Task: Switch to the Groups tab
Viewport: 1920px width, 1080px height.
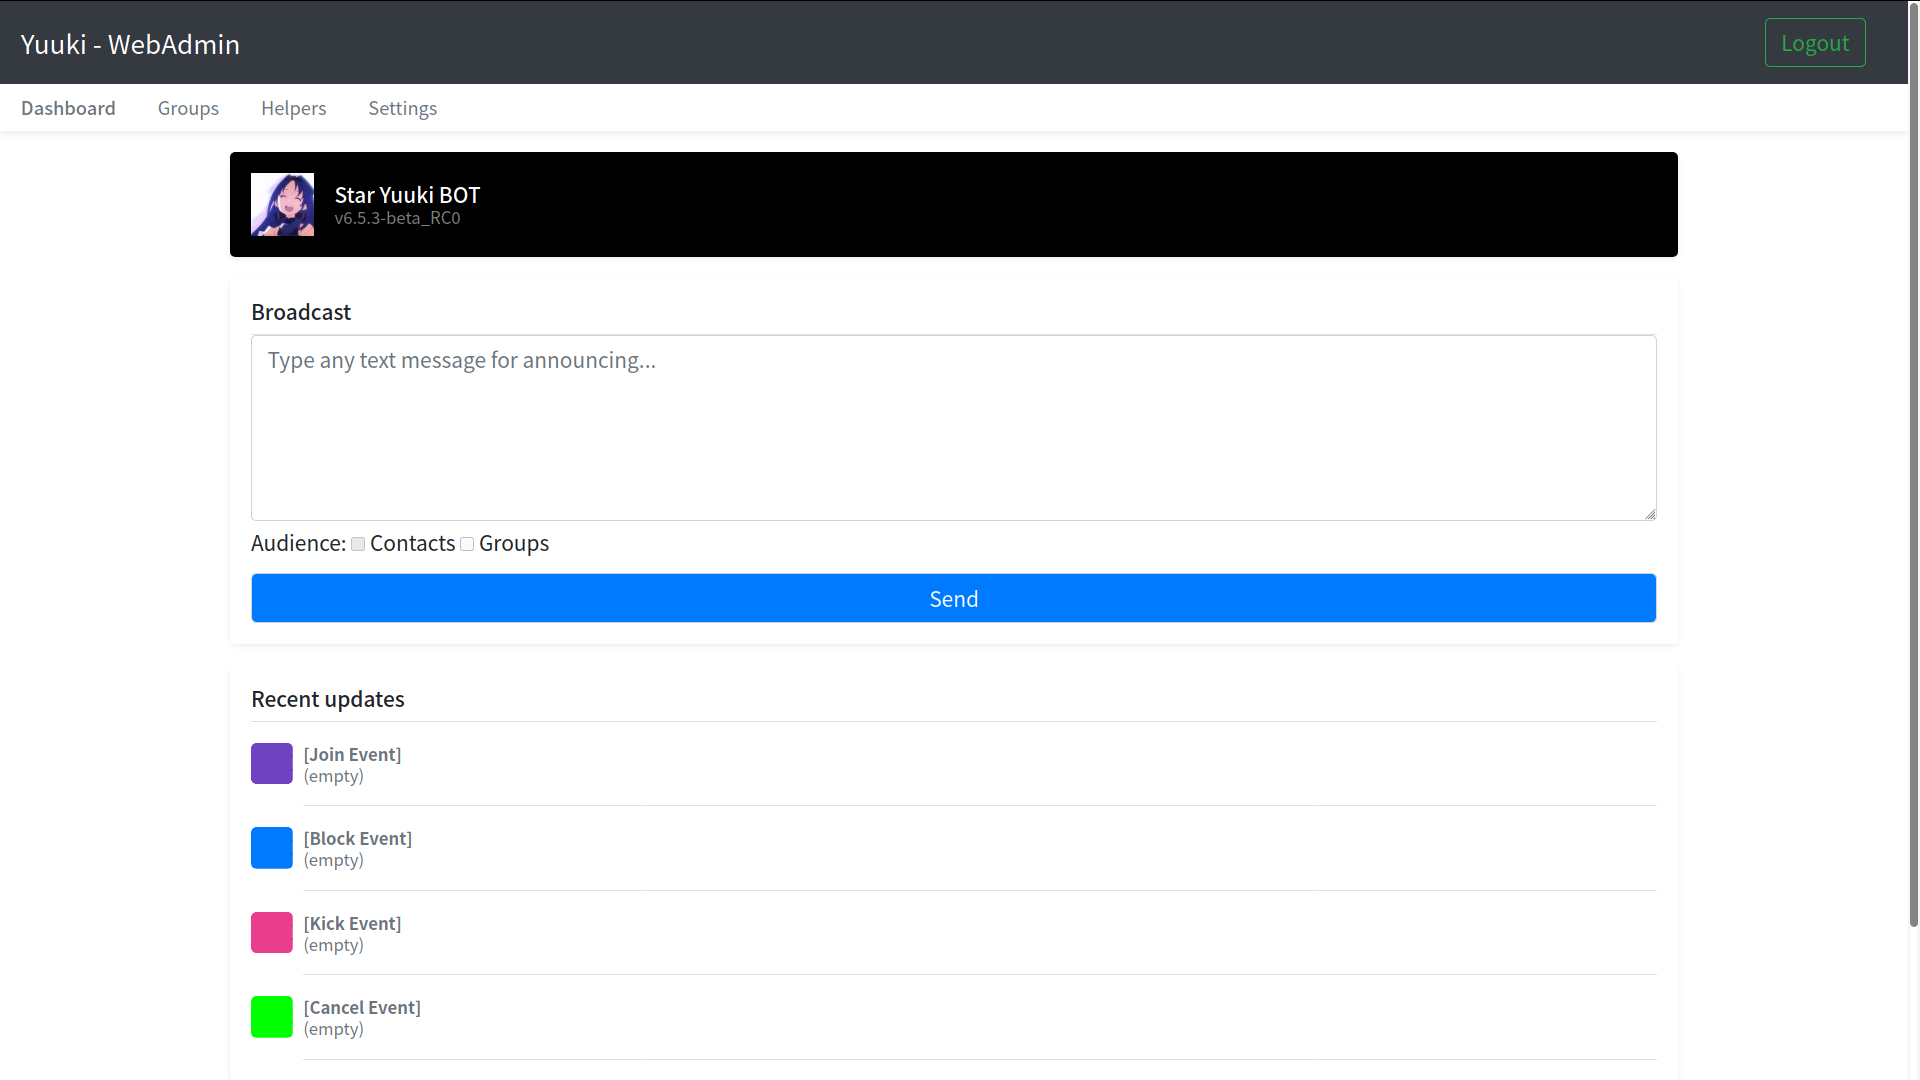Action: (188, 108)
